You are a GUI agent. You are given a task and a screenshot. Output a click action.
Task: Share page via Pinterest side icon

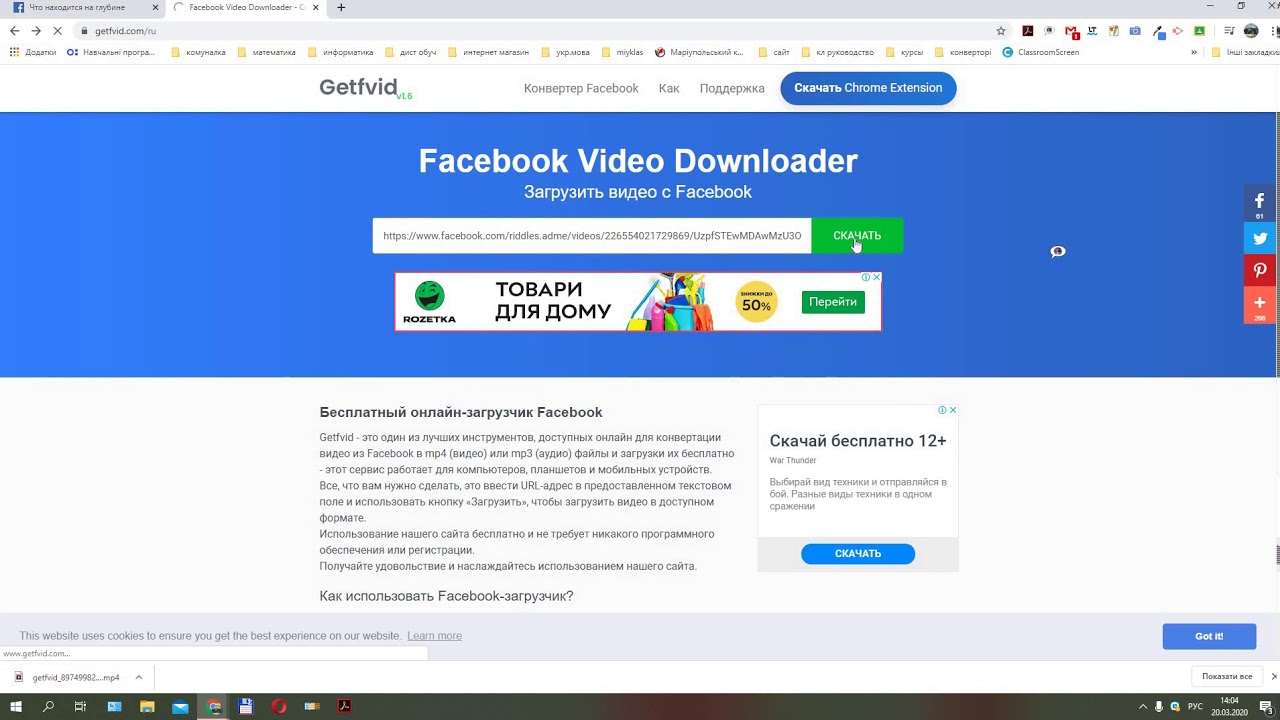(x=1260, y=270)
